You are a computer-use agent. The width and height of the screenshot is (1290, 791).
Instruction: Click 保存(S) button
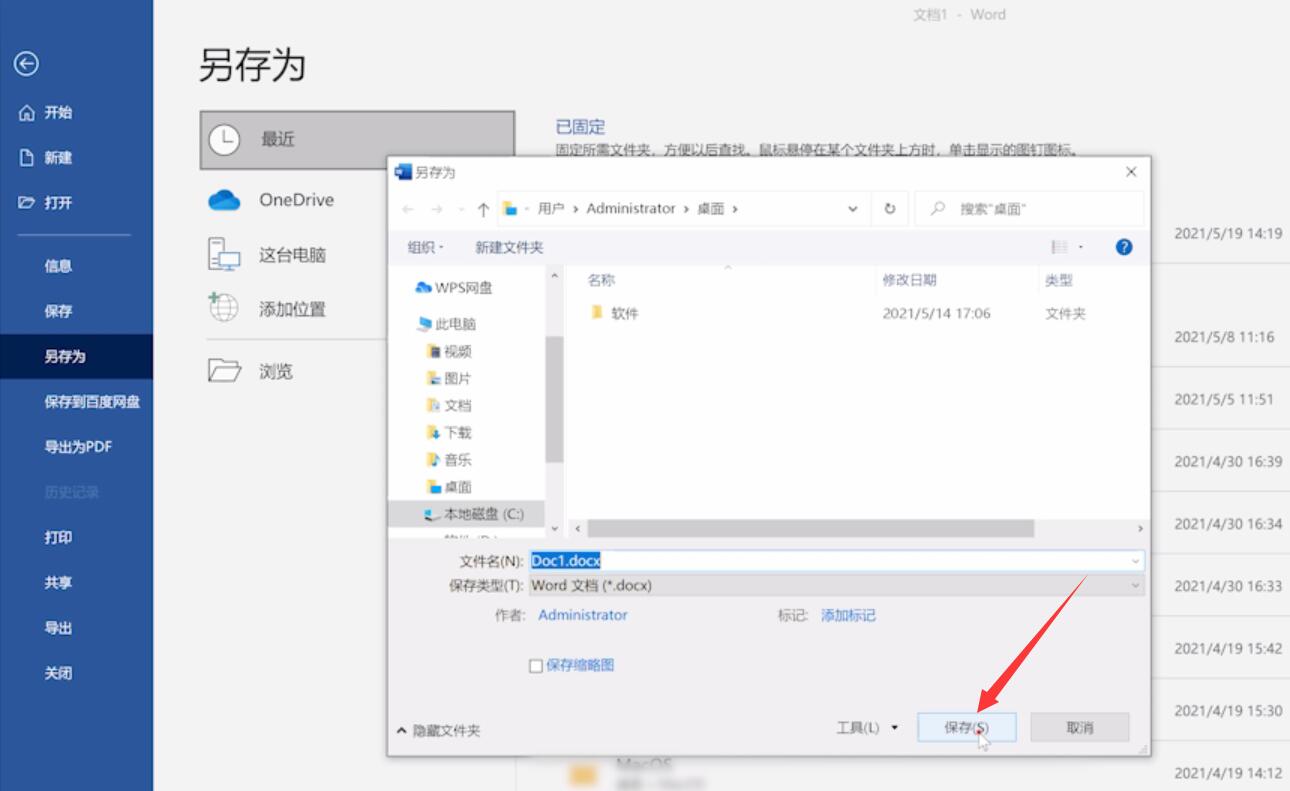[x=967, y=727]
